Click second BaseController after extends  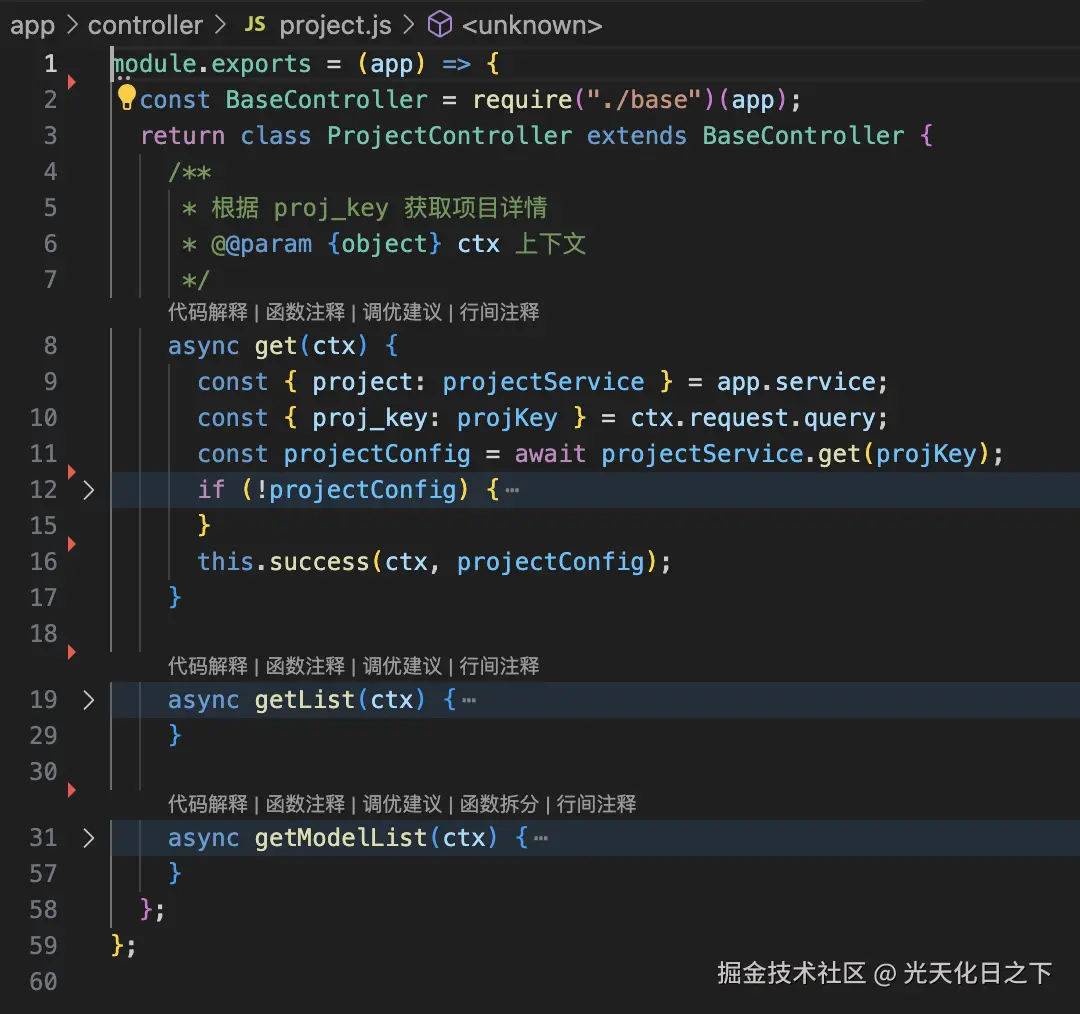pyautogui.click(x=803, y=136)
